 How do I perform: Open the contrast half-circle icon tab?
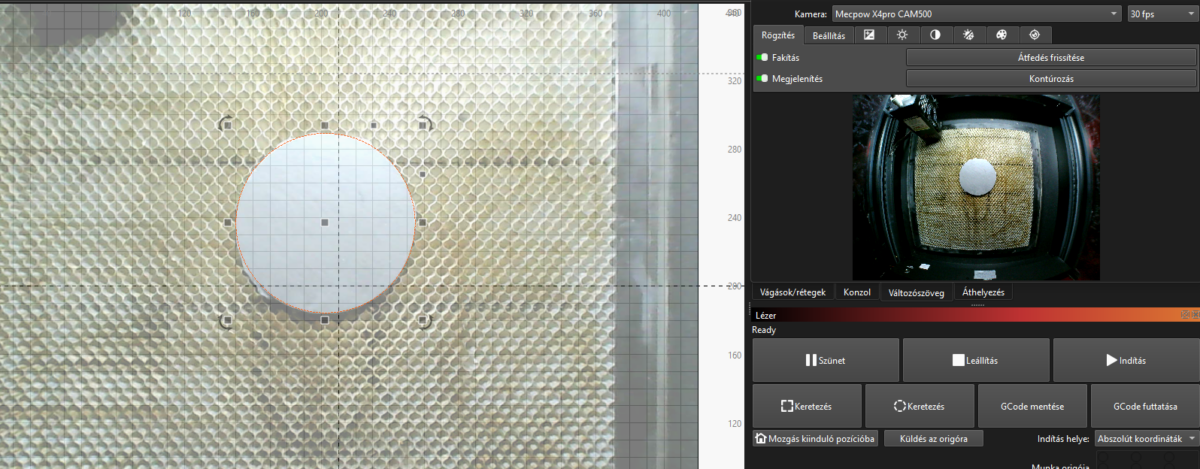click(935, 35)
